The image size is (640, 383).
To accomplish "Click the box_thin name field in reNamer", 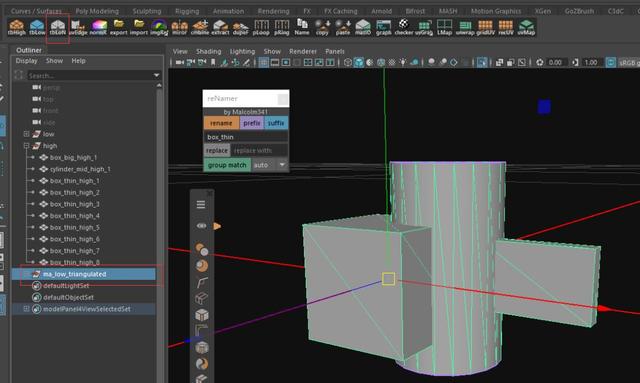I will [246, 137].
